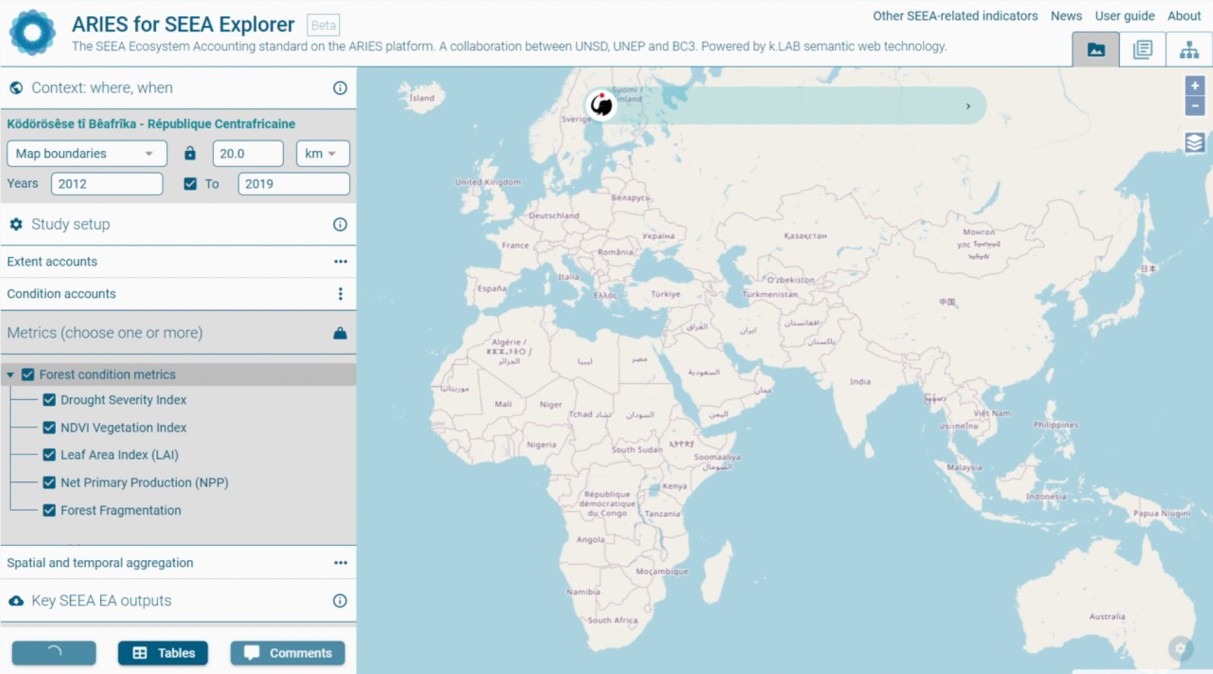This screenshot has width=1213, height=674.
Task: Uncheck Drought Severity Index
Action: (49, 400)
